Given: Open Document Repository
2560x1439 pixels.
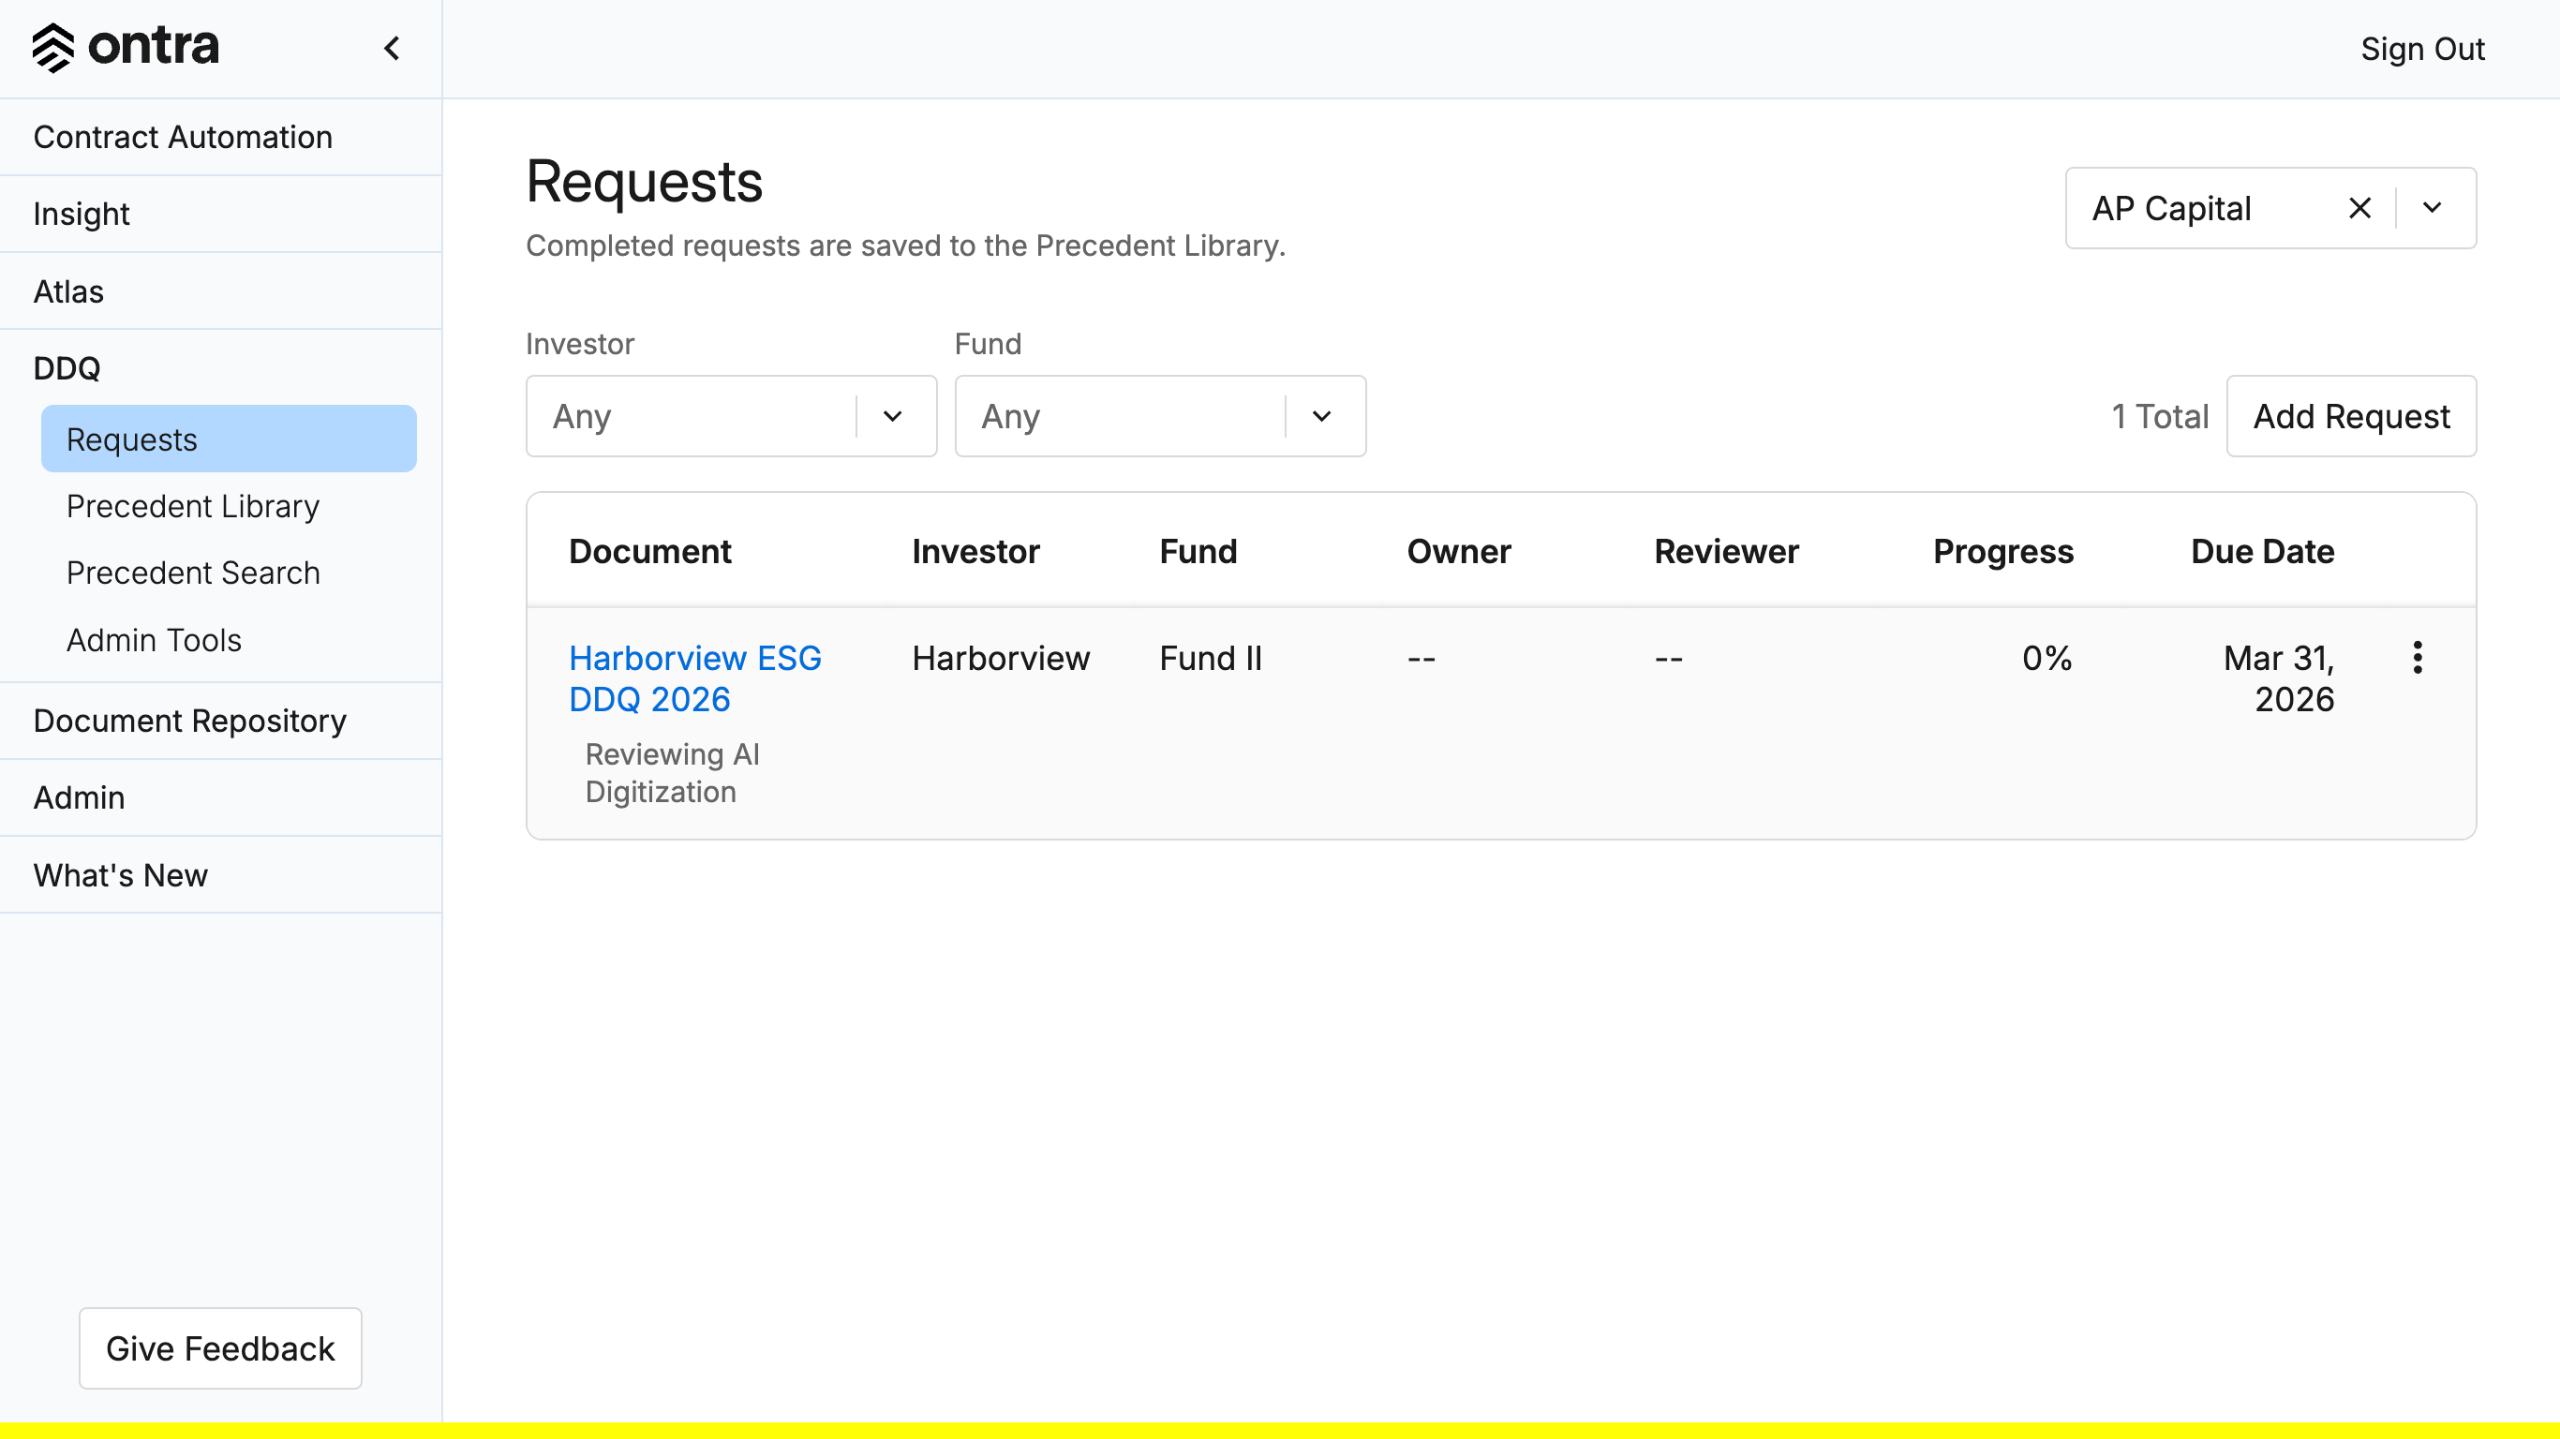Looking at the screenshot, I should [x=190, y=721].
